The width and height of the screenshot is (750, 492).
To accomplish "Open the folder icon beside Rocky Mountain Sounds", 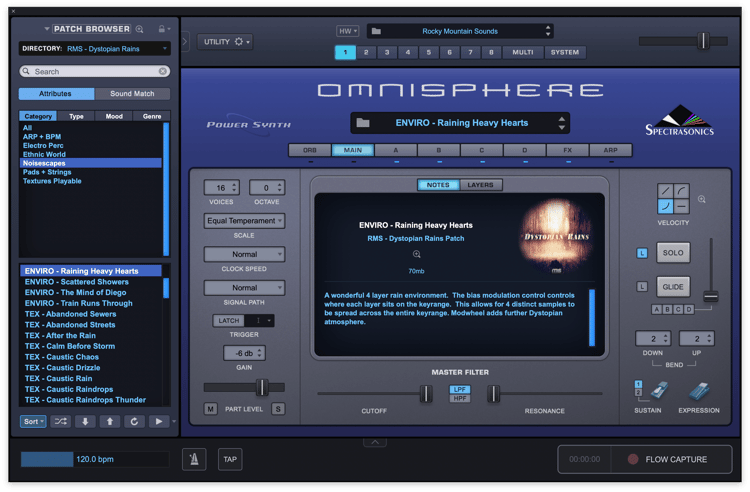I will pyautogui.click(x=376, y=31).
